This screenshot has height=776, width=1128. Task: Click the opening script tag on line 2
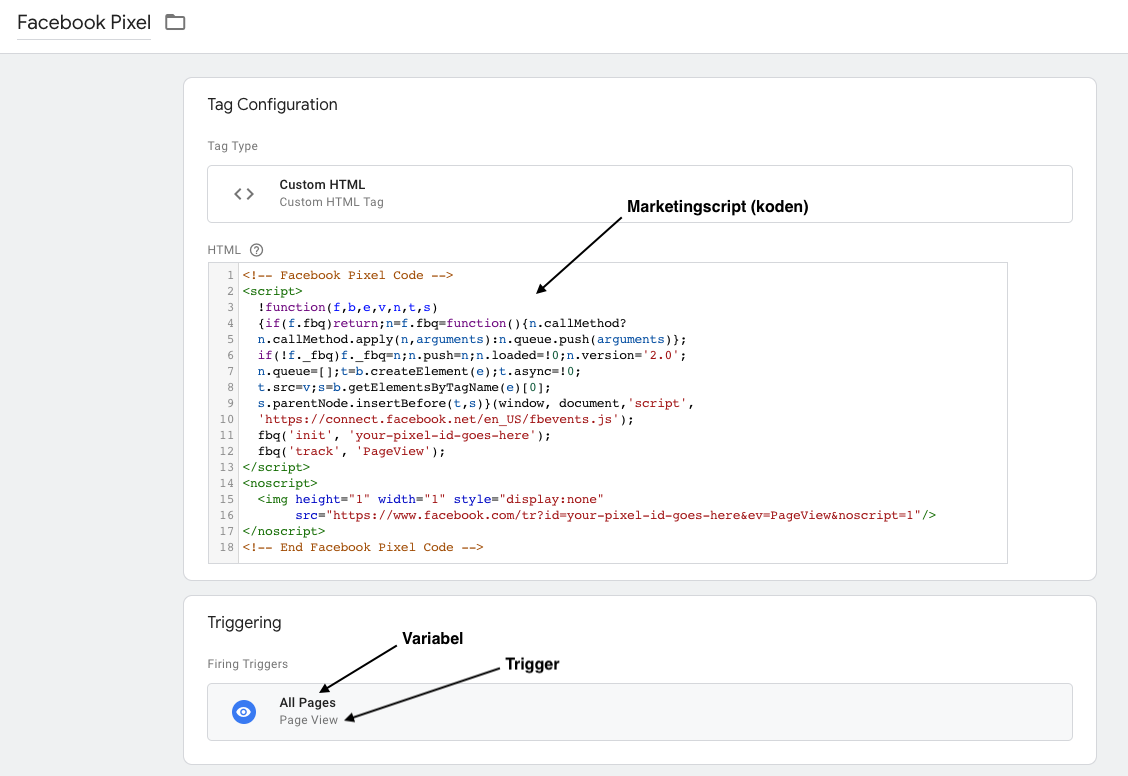click(273, 291)
